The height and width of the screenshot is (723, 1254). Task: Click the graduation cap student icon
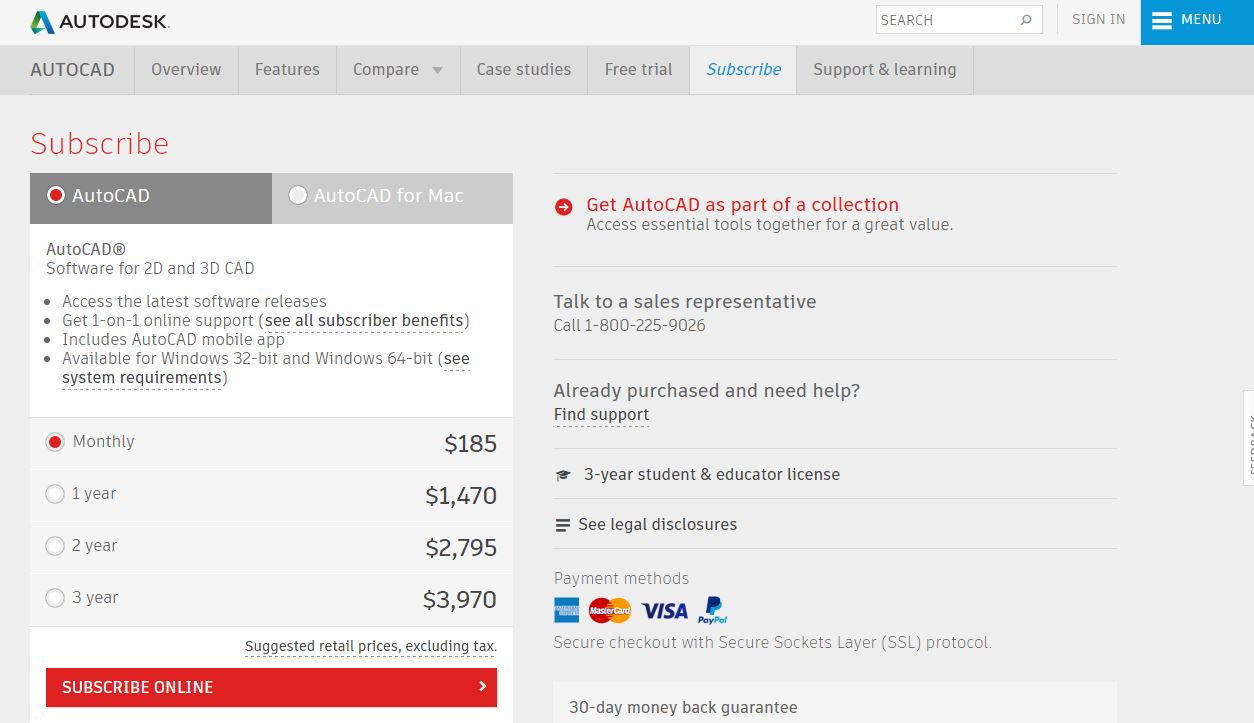(563, 475)
